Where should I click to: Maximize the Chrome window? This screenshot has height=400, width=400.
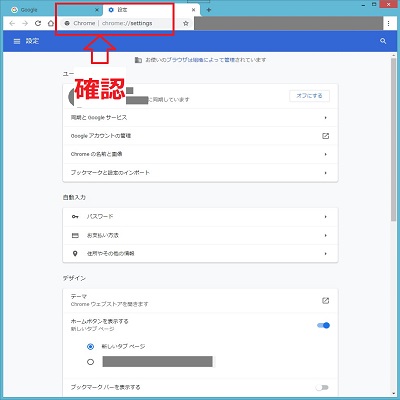375,5
